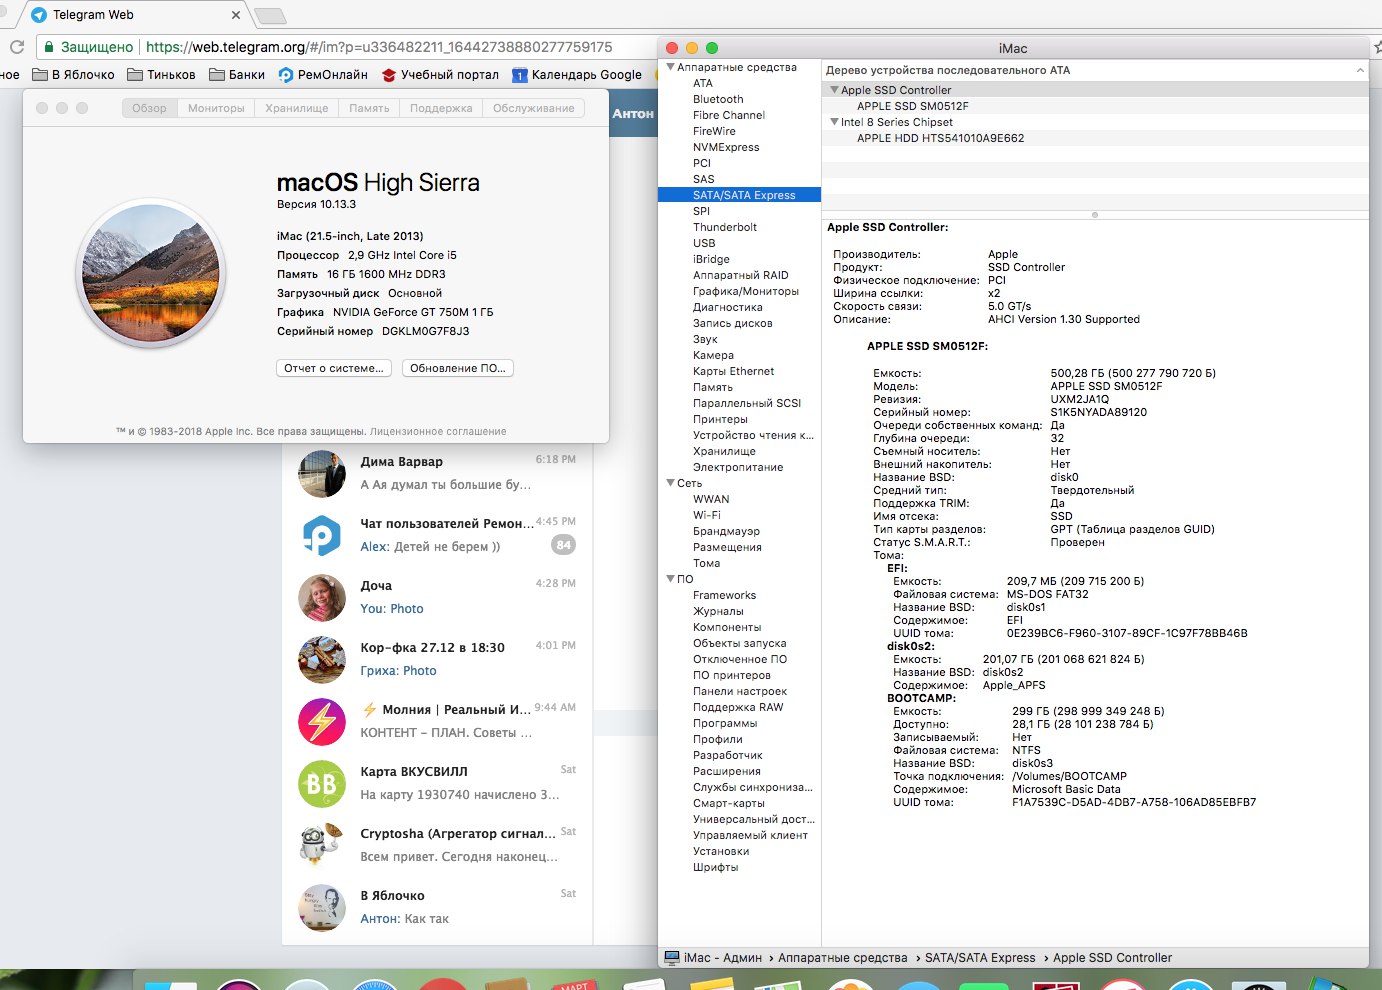The image size is (1382, 990).
Task: Click Apple SSD Controller in path bar
Action: point(1112,958)
